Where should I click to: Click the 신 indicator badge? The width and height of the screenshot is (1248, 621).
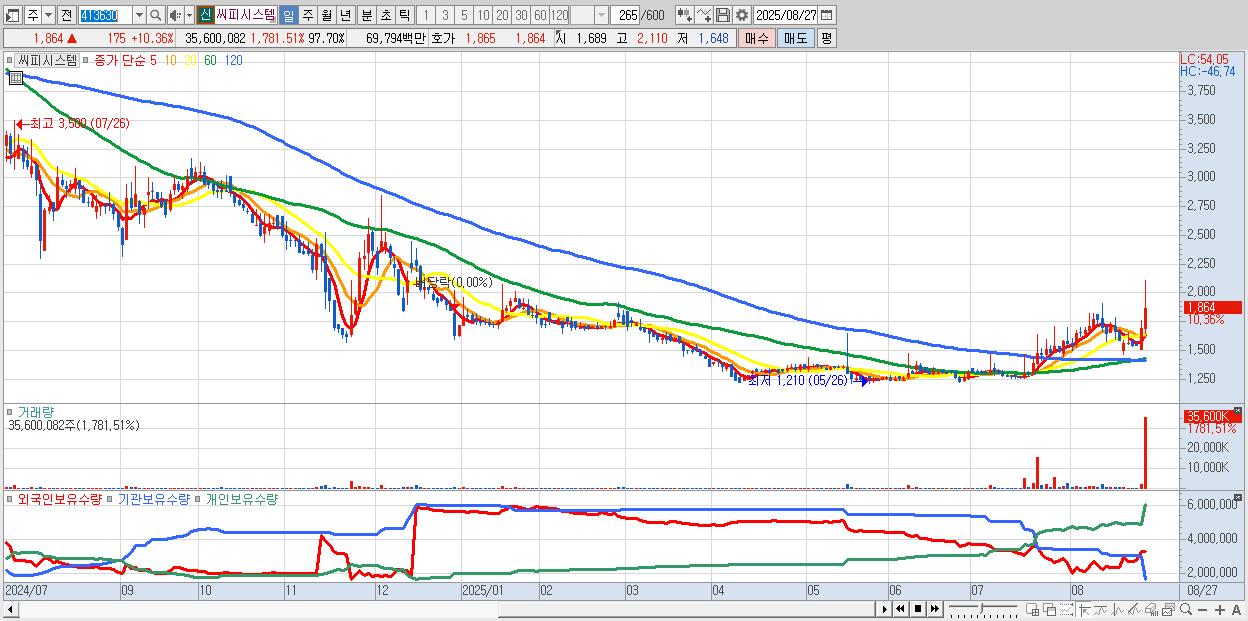205,15
